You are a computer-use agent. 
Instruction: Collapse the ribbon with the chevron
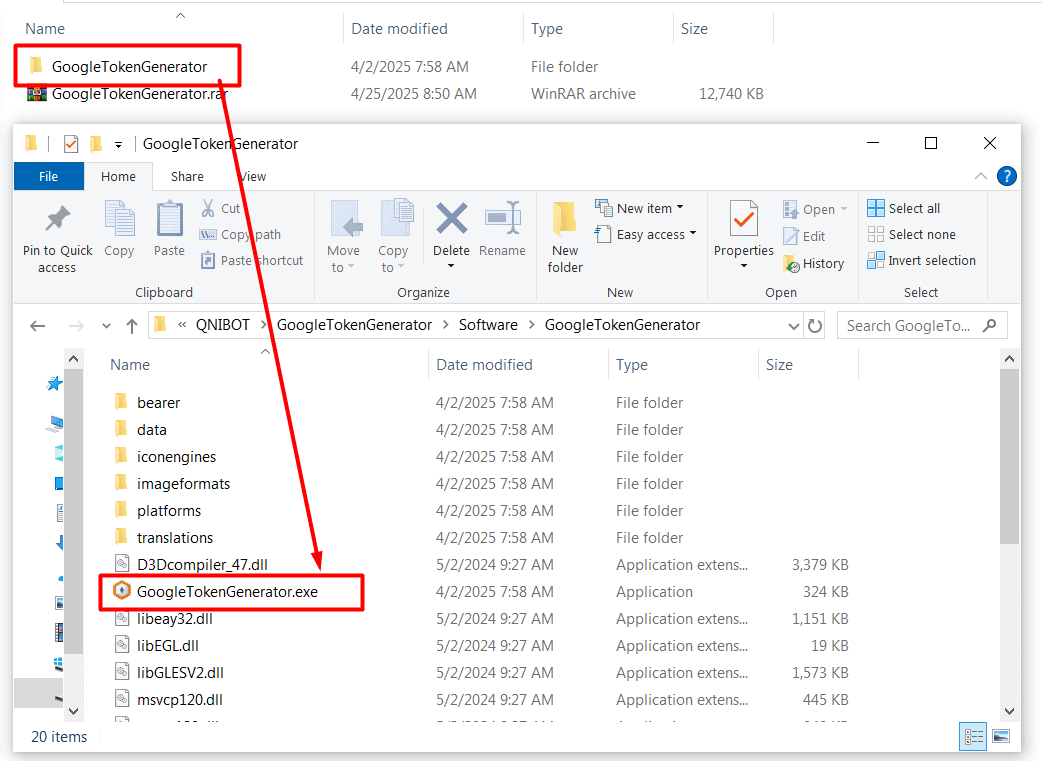(x=980, y=176)
